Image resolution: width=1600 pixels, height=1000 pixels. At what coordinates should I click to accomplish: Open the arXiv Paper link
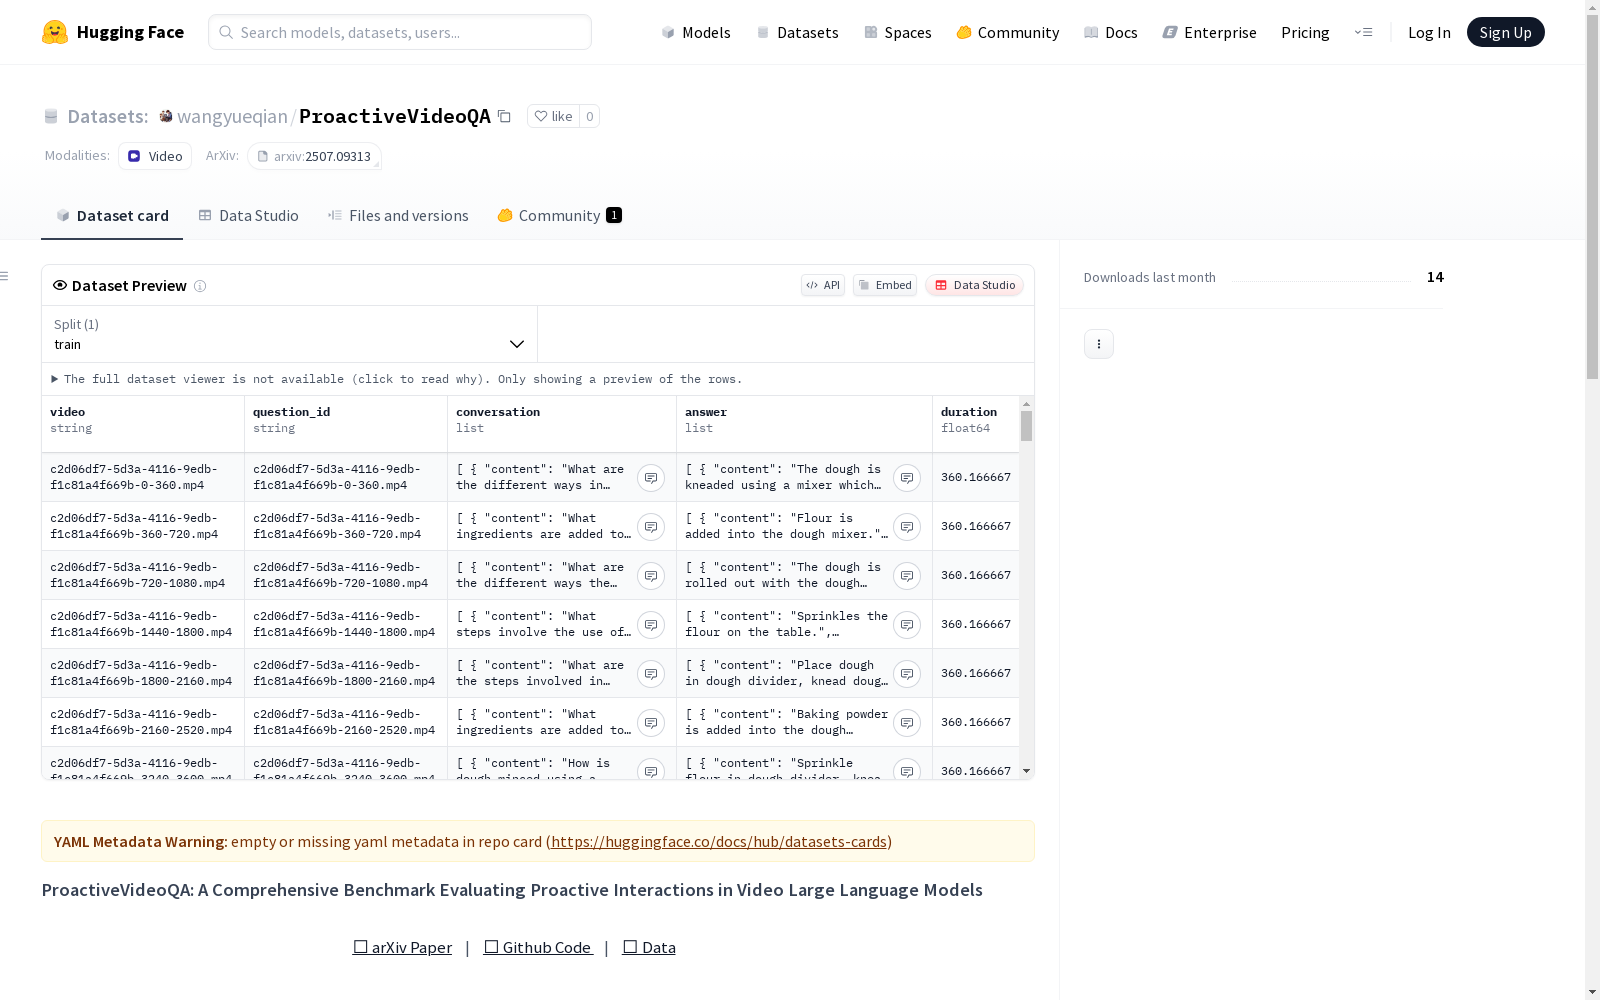coord(402,948)
